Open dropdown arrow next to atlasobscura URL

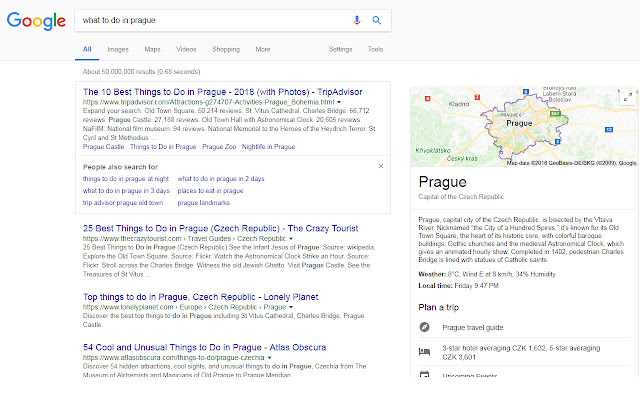point(269,358)
